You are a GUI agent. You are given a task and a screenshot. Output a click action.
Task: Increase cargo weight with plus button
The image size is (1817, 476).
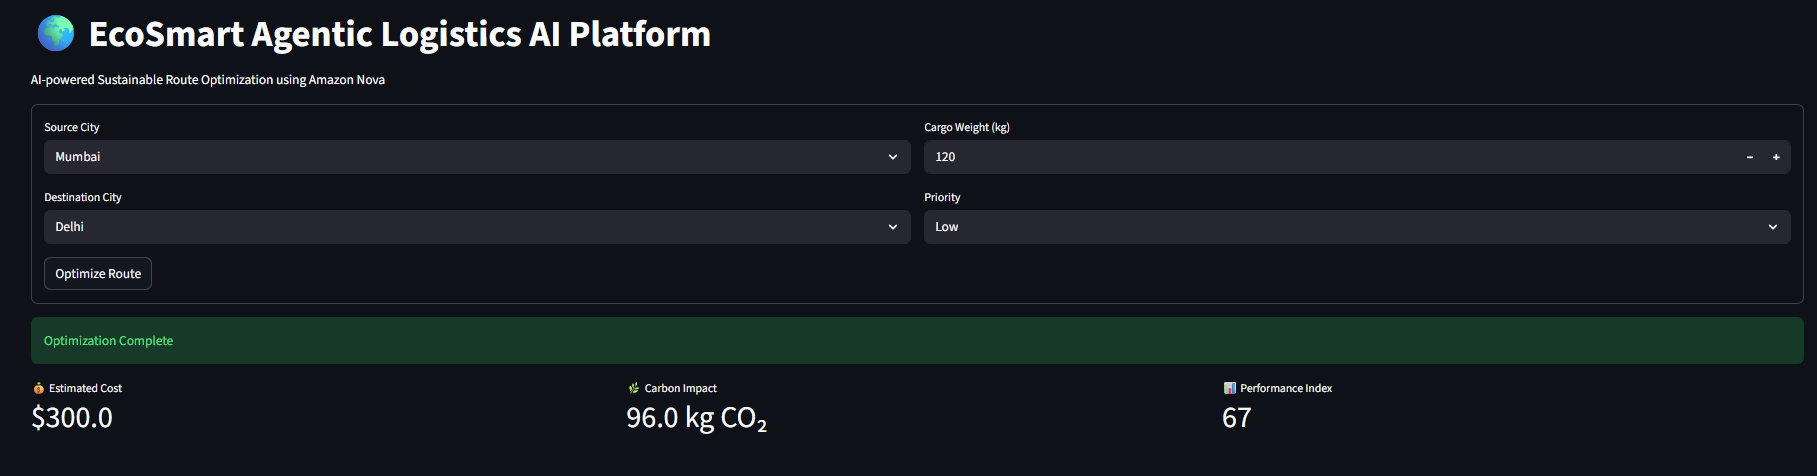pos(1776,157)
